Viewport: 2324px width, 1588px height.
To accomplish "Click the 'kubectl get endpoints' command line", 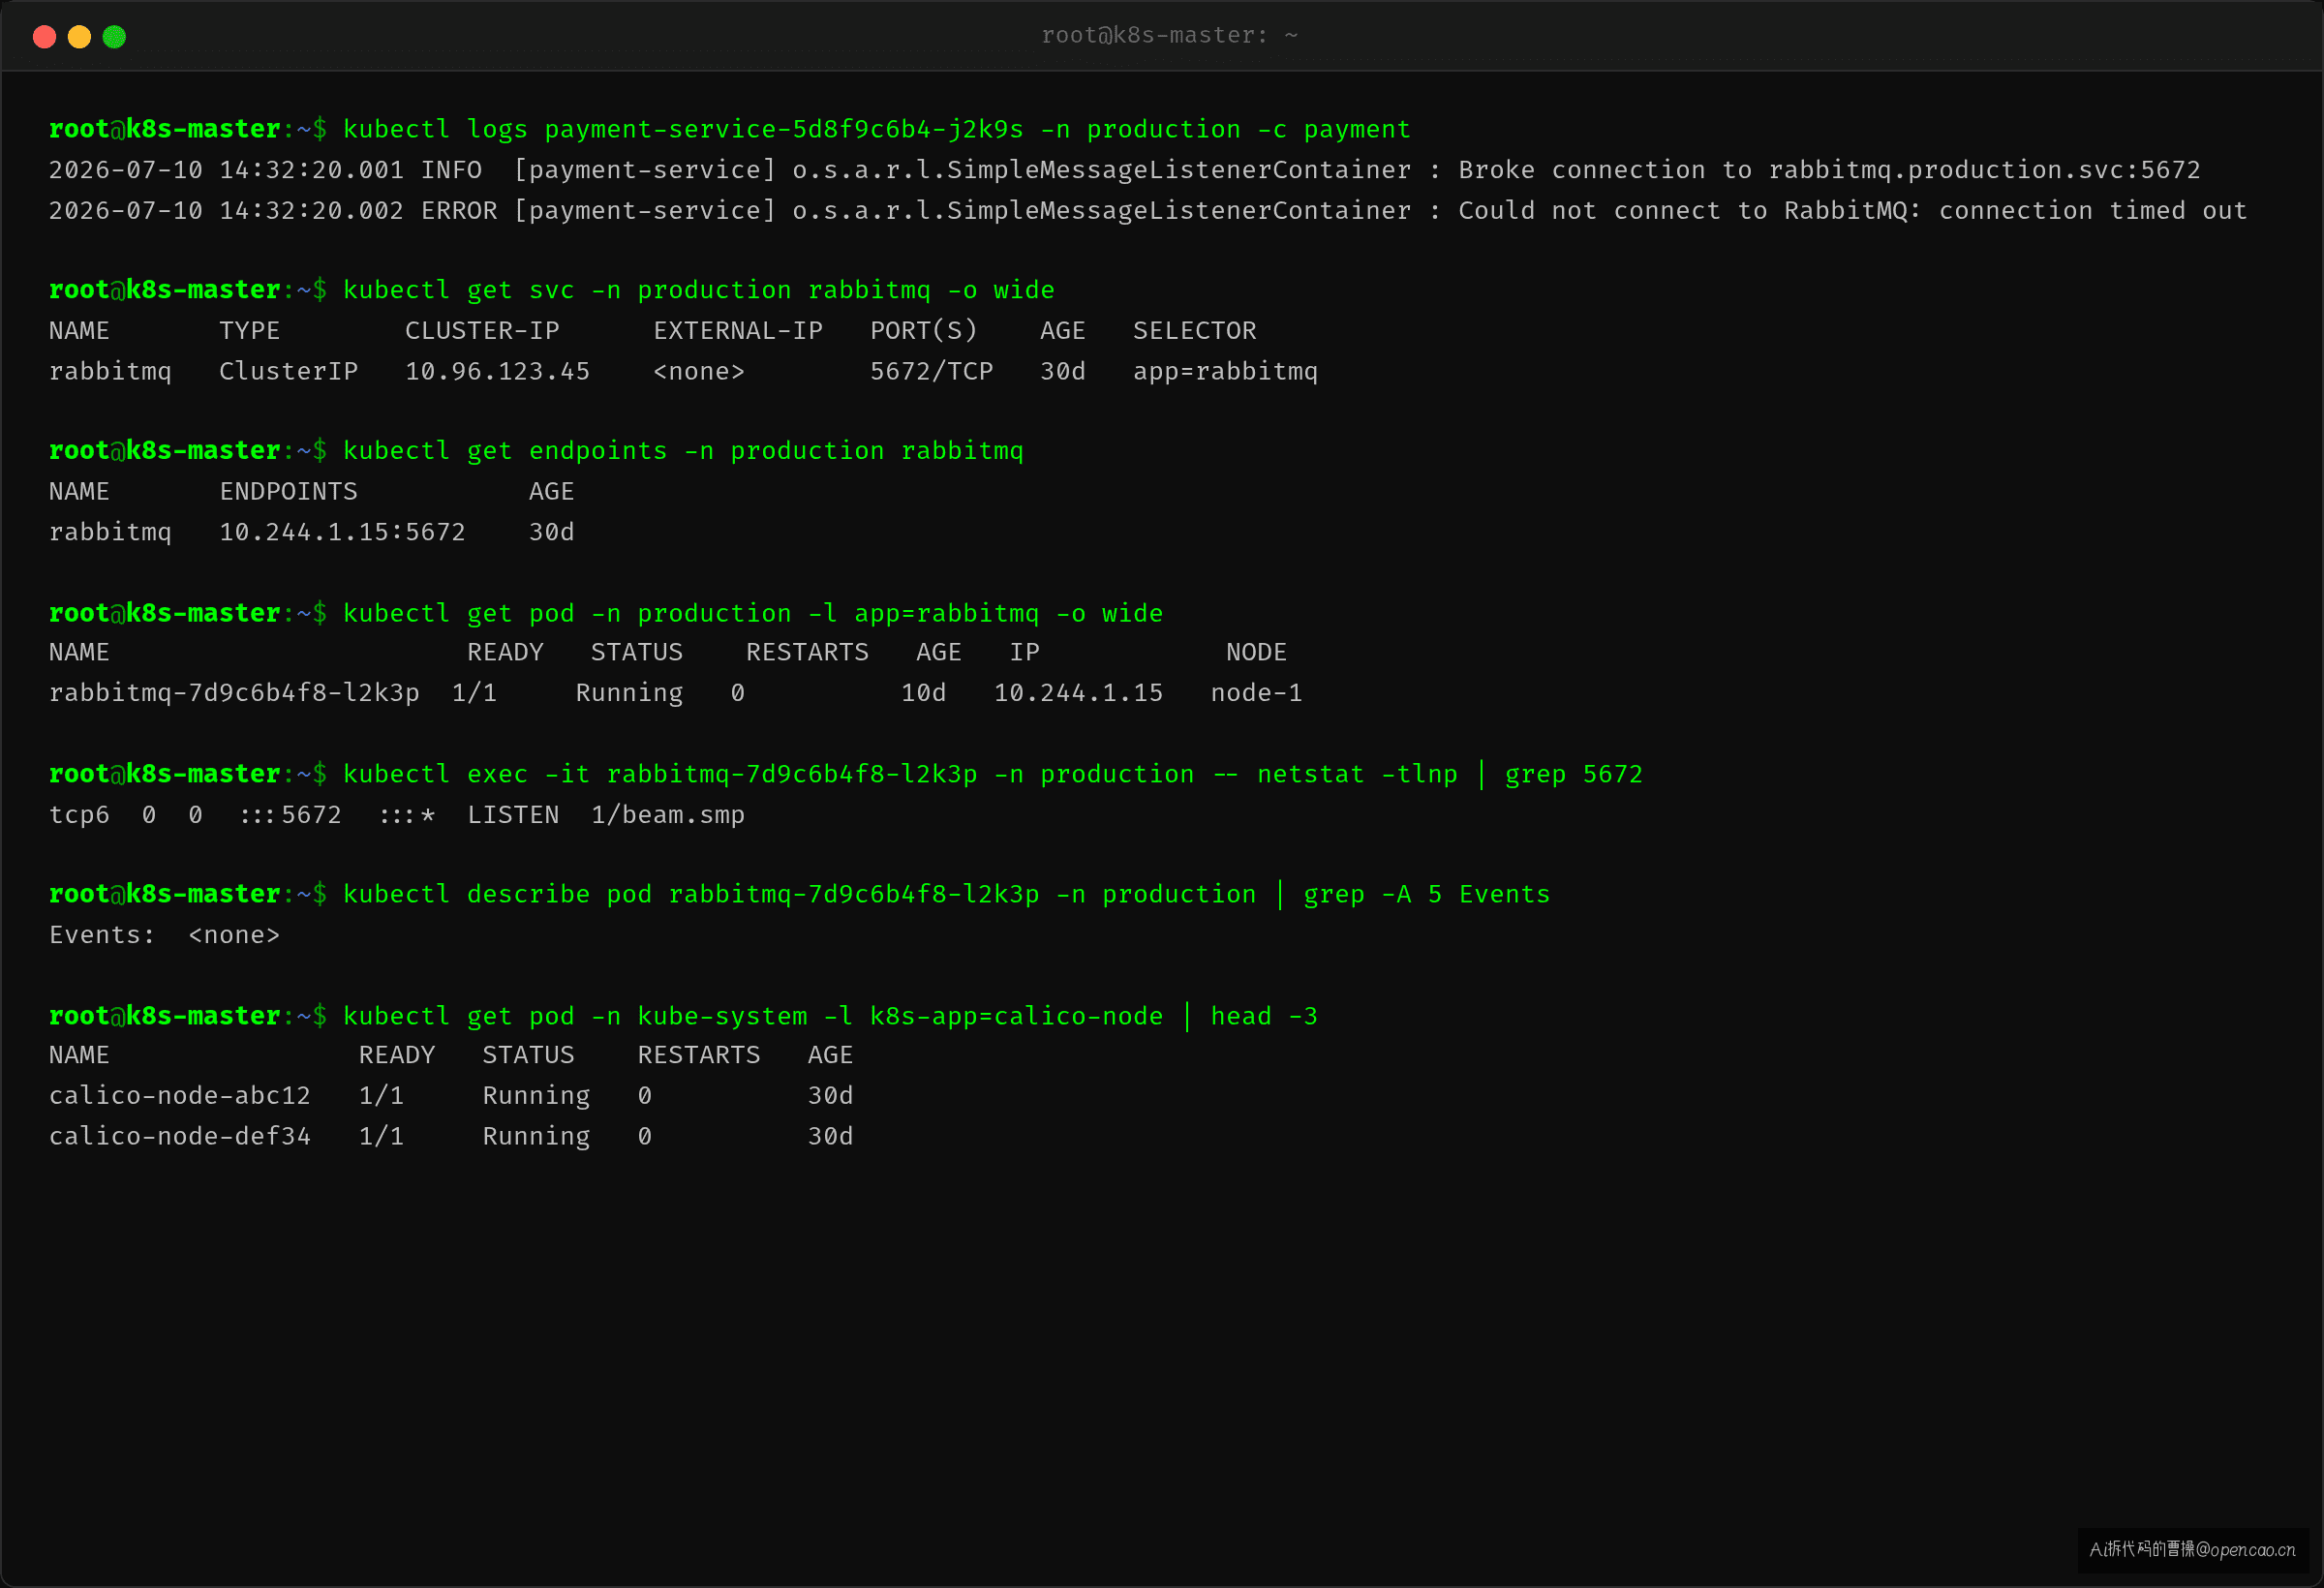I will coord(683,451).
